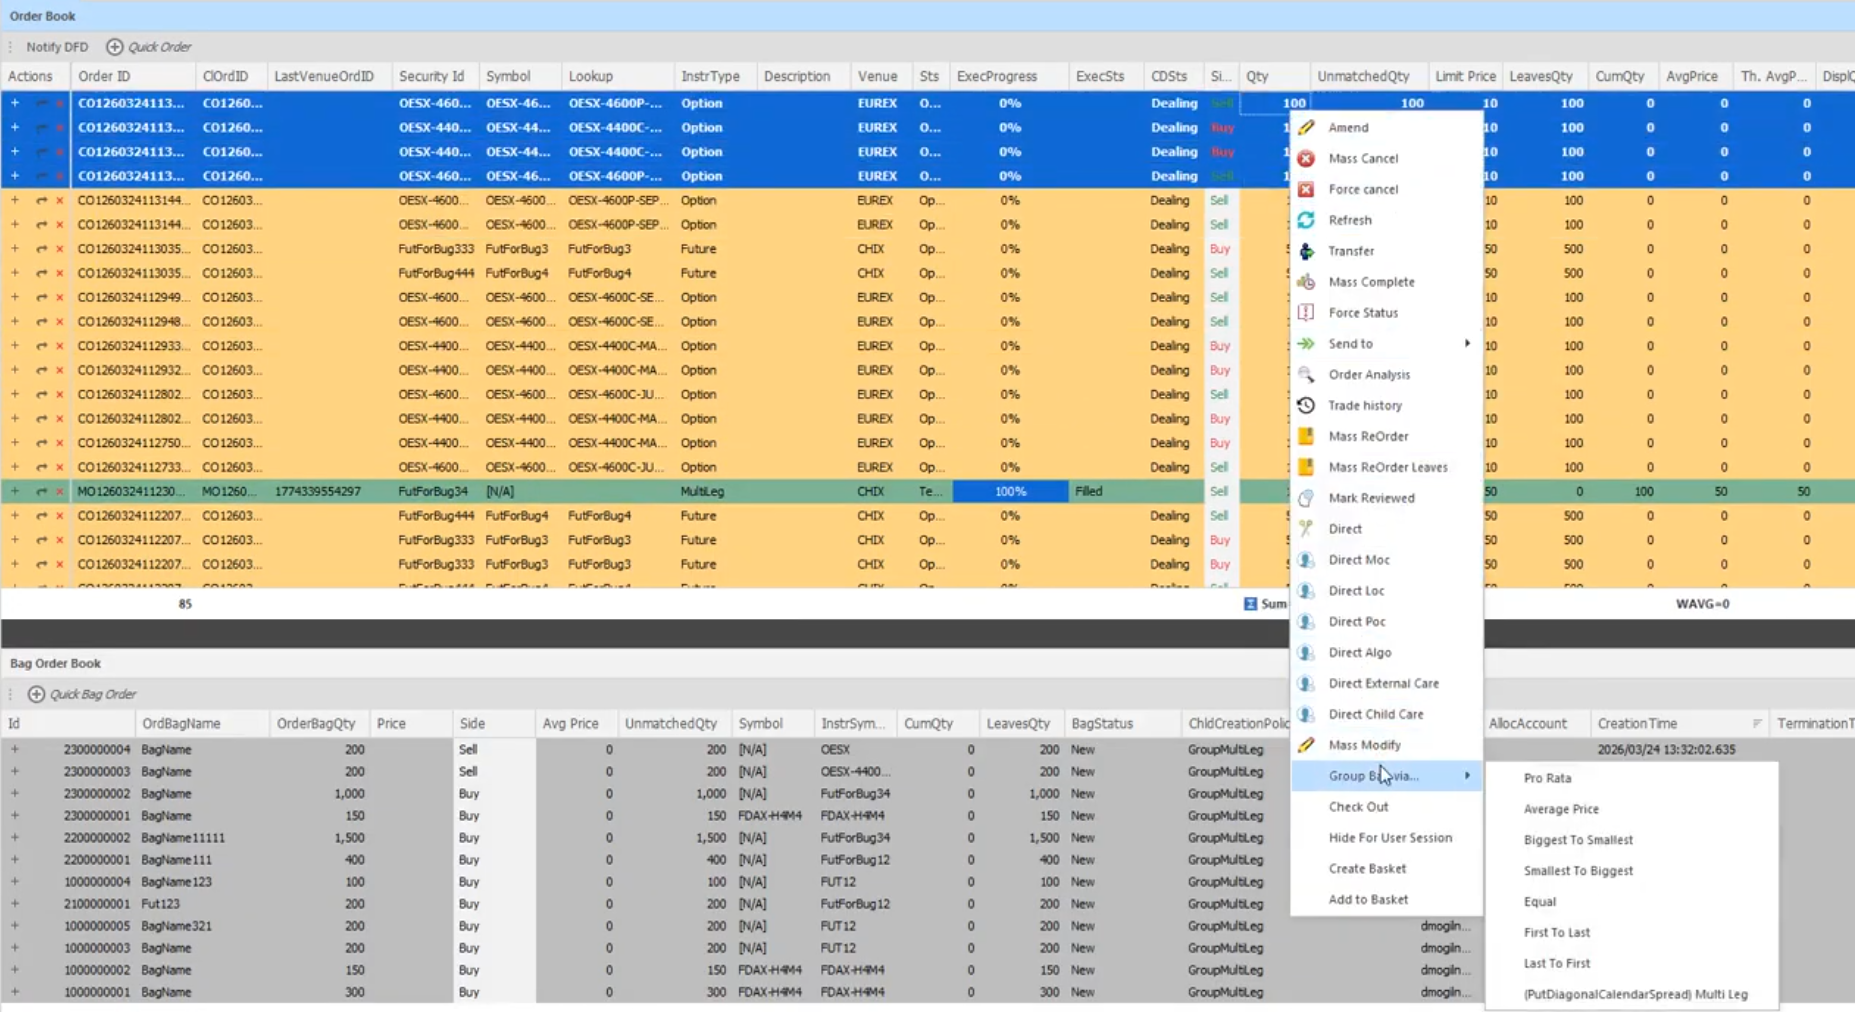The width and height of the screenshot is (1855, 1012).
Task: Click the Smallest To Biggest option
Action: [1578, 871]
